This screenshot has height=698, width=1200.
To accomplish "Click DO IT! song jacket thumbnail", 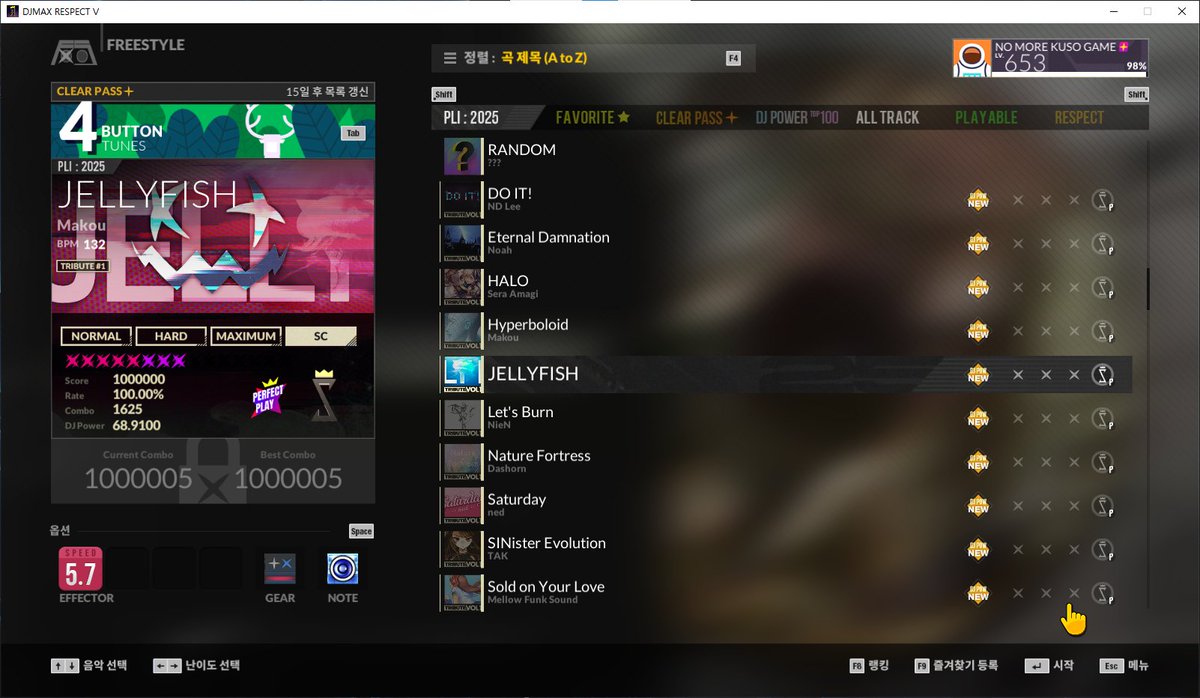I will 462,200.
